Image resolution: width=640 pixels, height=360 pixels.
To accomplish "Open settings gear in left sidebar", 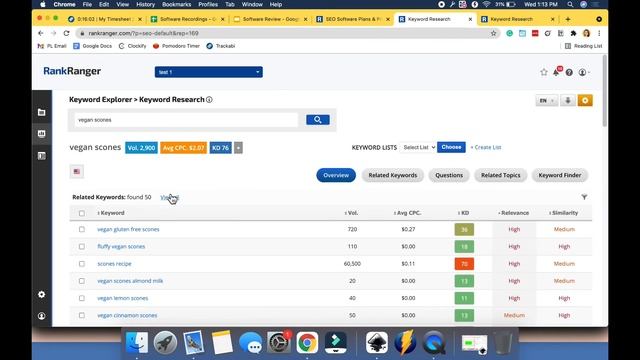I will [x=42, y=294].
